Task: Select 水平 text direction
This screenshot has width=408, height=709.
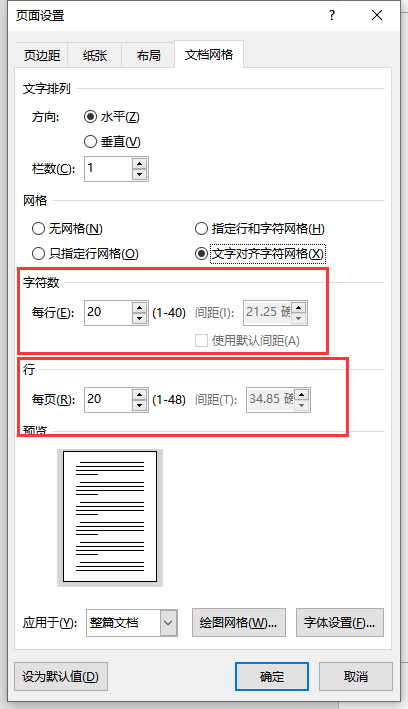Action: pos(111,117)
